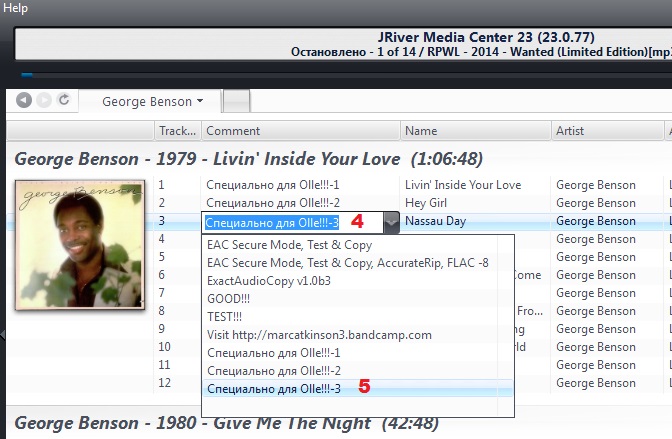The width and height of the screenshot is (672, 439).
Task: Select the marcatkinson3.bandcamp.com comment option
Action: coord(319,335)
